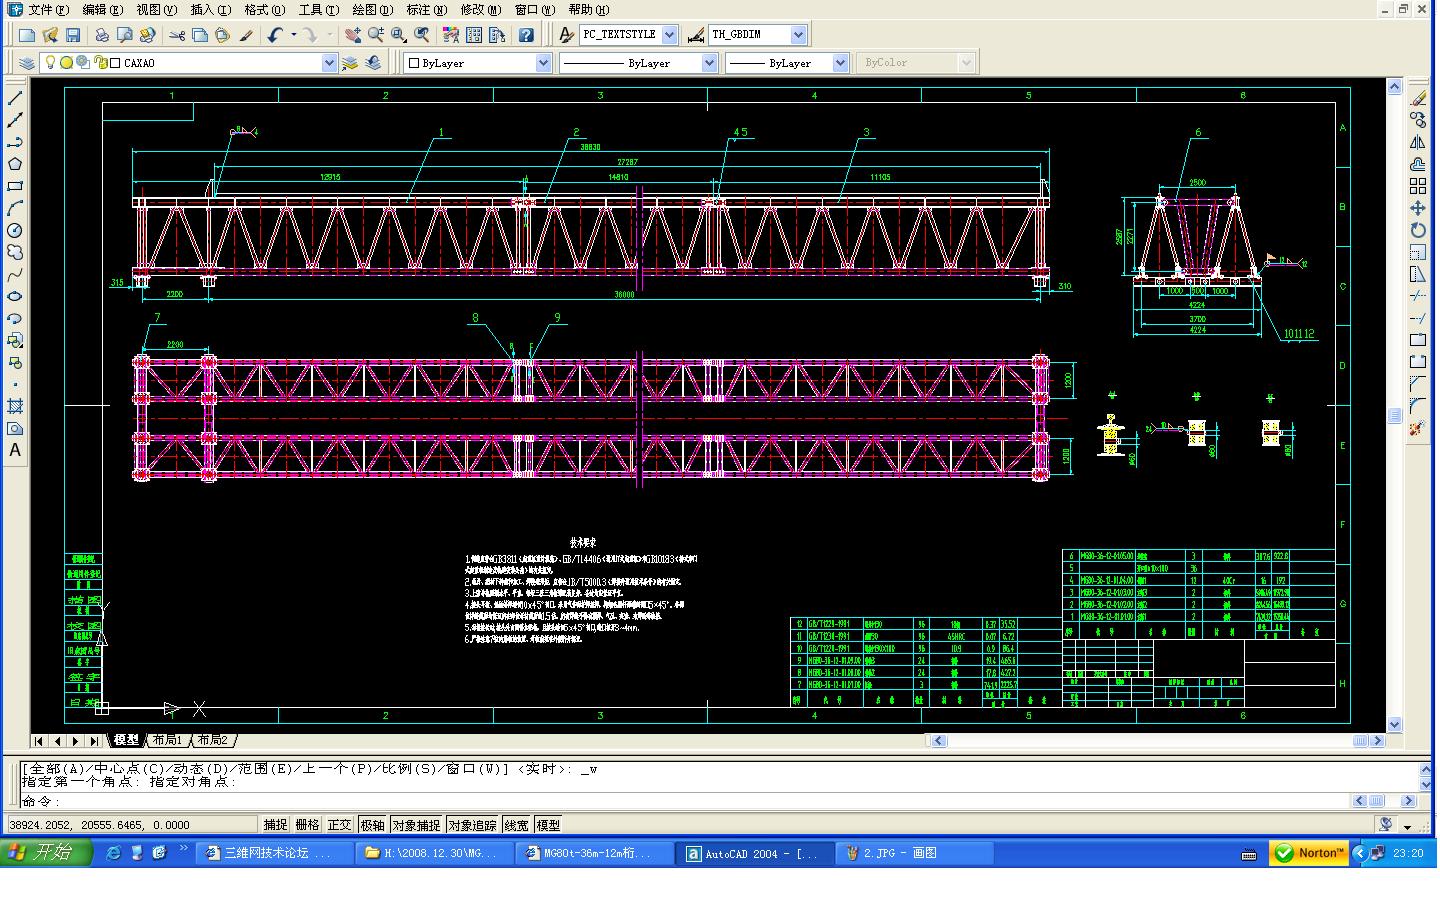Toggle 捕捉 snap mode in status bar
Image resolution: width=1440 pixels, height=900 pixels.
tap(275, 825)
